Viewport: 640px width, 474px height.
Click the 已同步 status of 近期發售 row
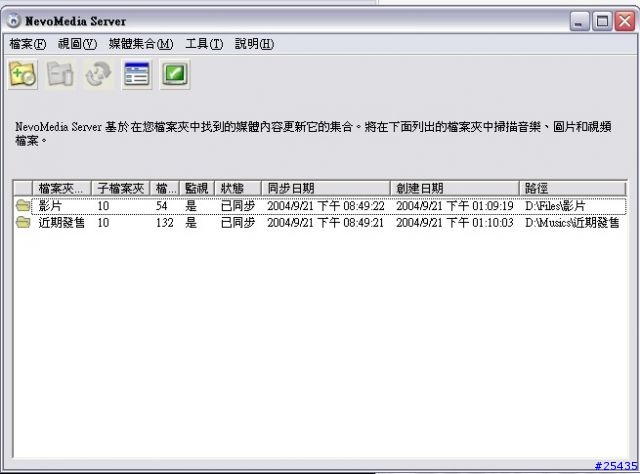(238, 223)
